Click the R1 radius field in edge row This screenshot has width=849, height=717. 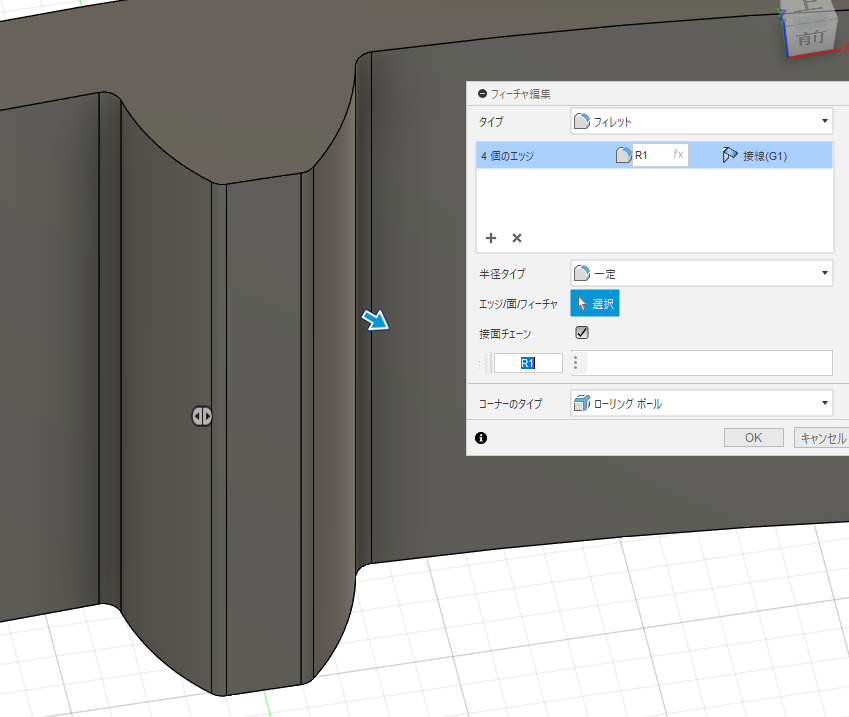pos(650,155)
